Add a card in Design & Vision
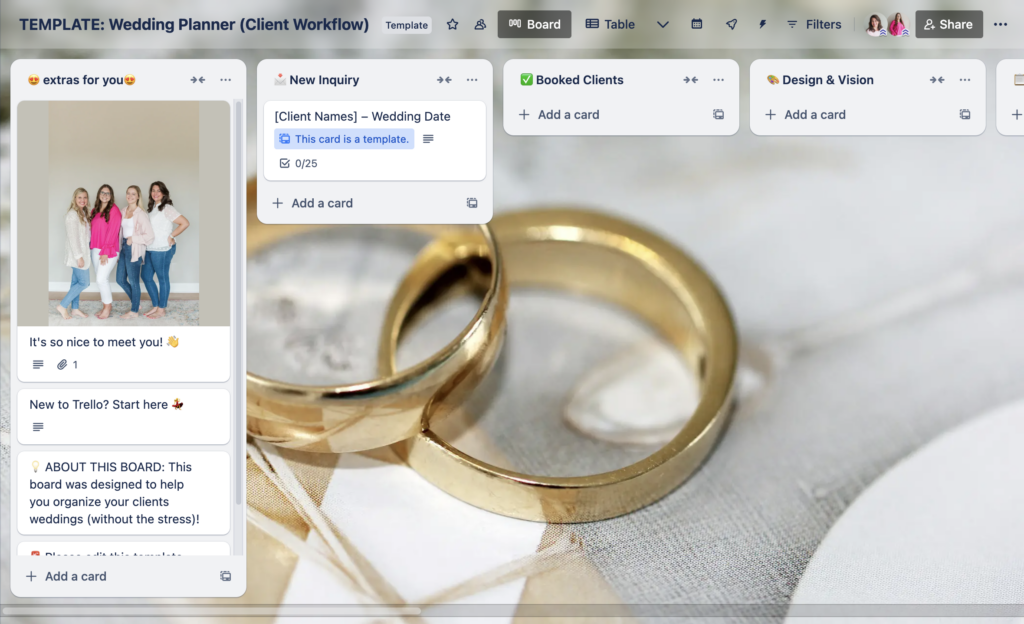This screenshot has width=1024, height=624. (805, 114)
